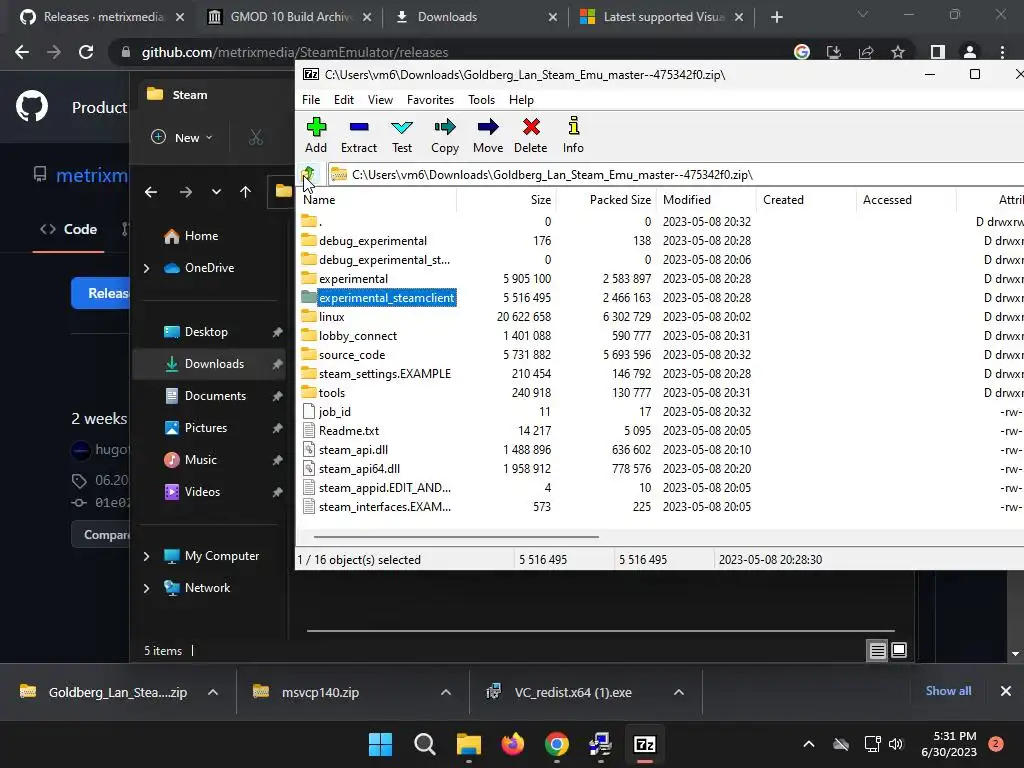Sort by Packed Size column header
Viewport: 1024px width, 768px height.
pyautogui.click(x=606, y=200)
